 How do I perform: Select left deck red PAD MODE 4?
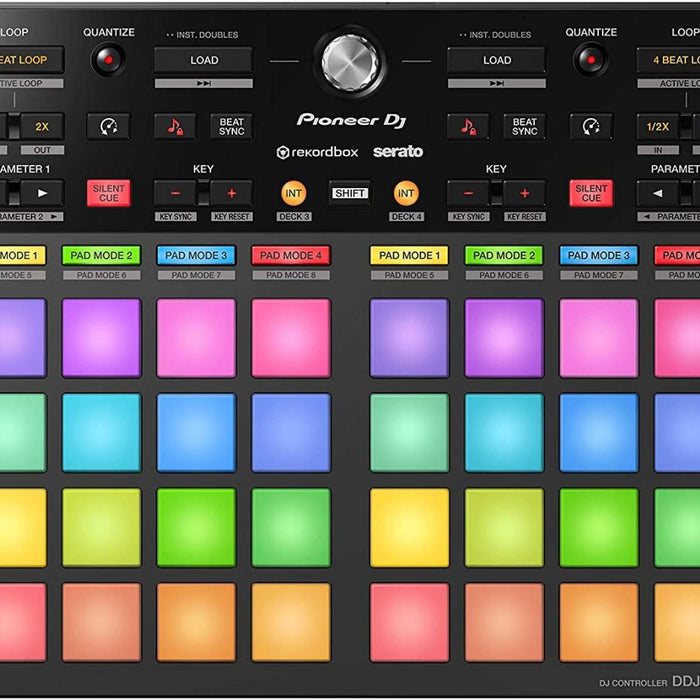tap(291, 255)
